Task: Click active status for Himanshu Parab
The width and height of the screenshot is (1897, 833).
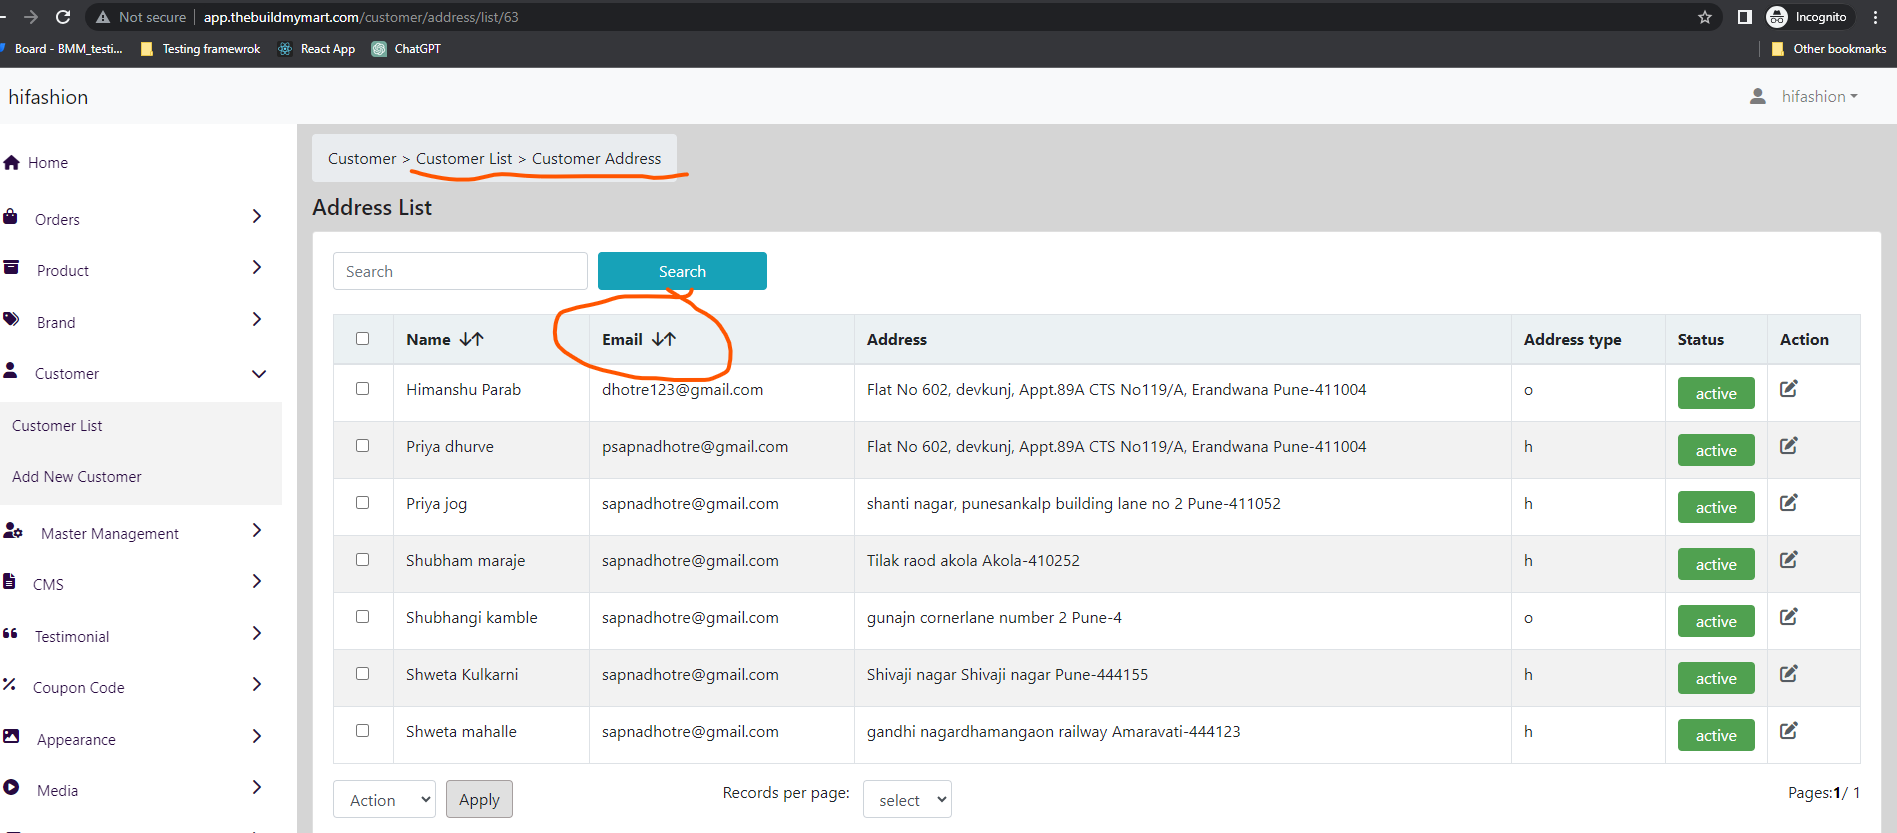Action: 1716,393
